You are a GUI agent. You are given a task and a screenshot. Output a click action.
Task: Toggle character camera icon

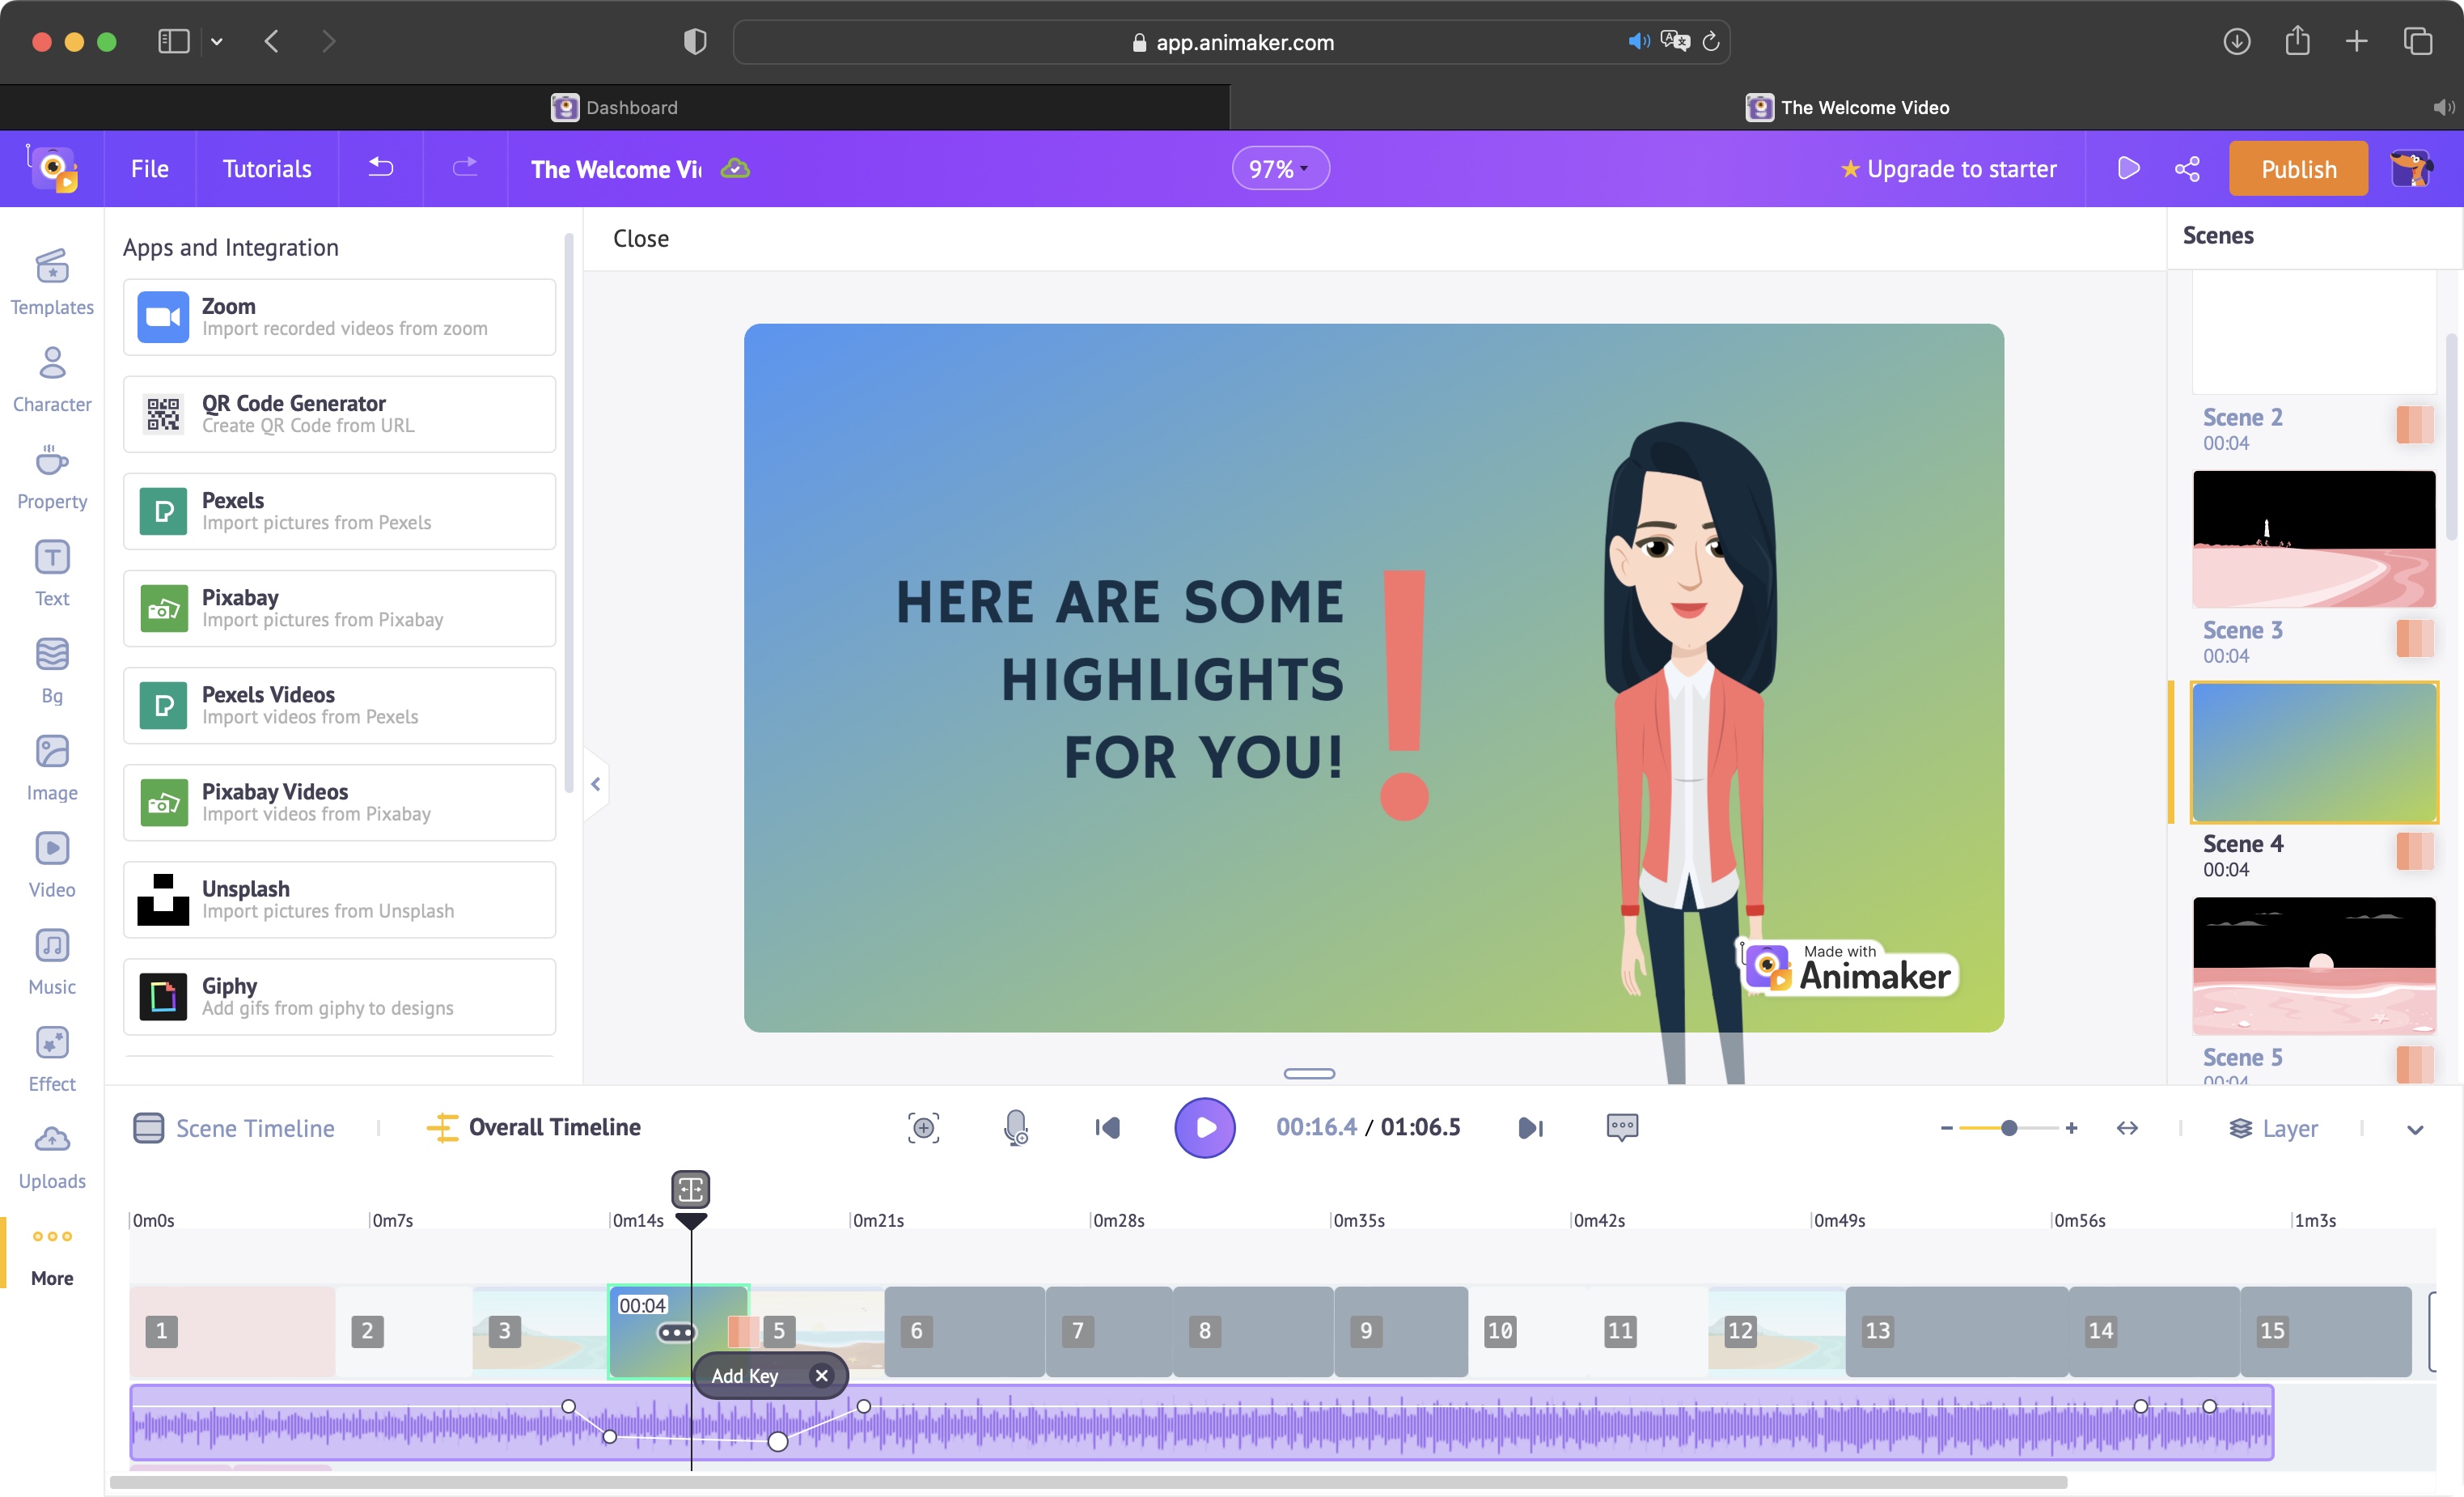coord(922,1127)
